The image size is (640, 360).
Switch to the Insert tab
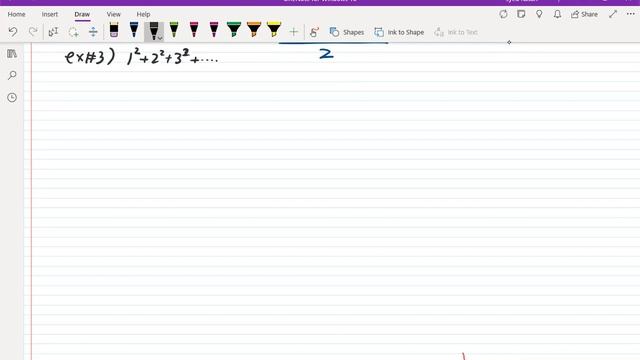(x=50, y=14)
